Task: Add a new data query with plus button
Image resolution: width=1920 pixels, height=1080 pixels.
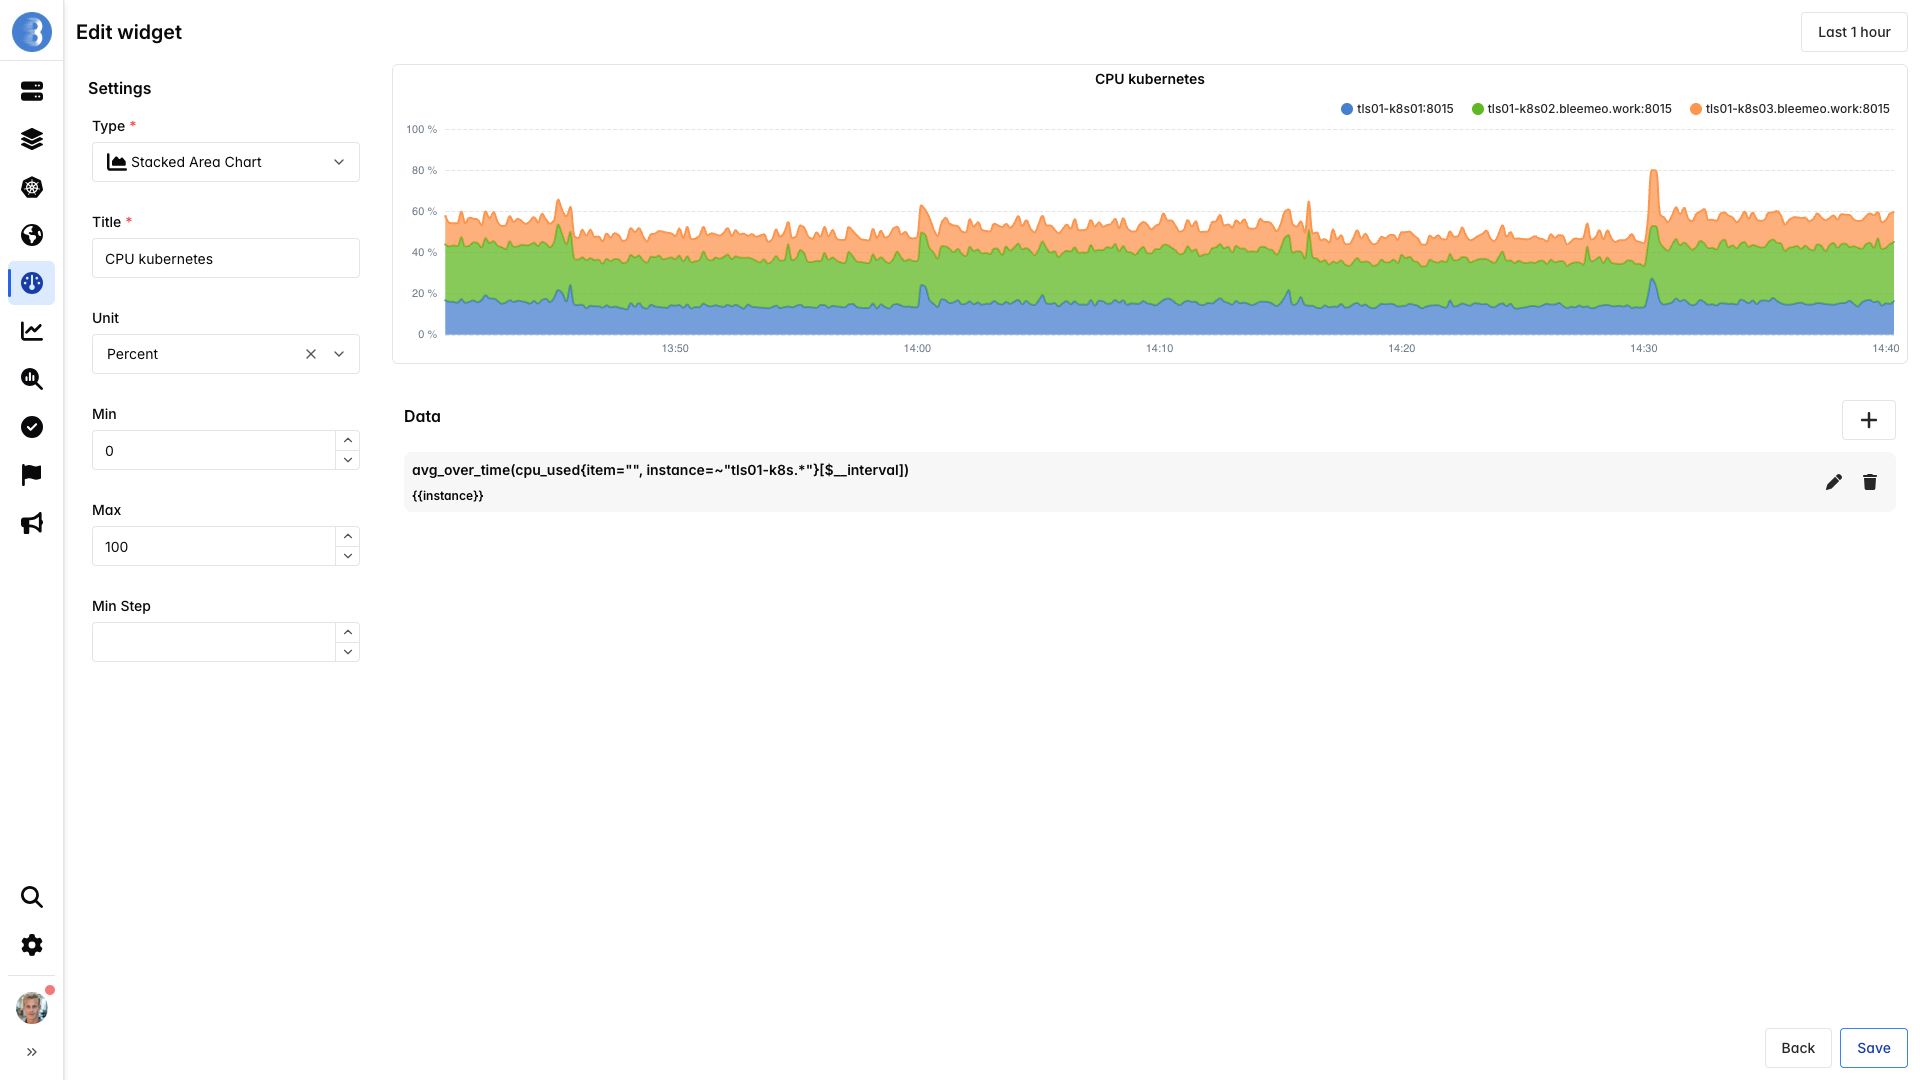Action: pos(1869,420)
